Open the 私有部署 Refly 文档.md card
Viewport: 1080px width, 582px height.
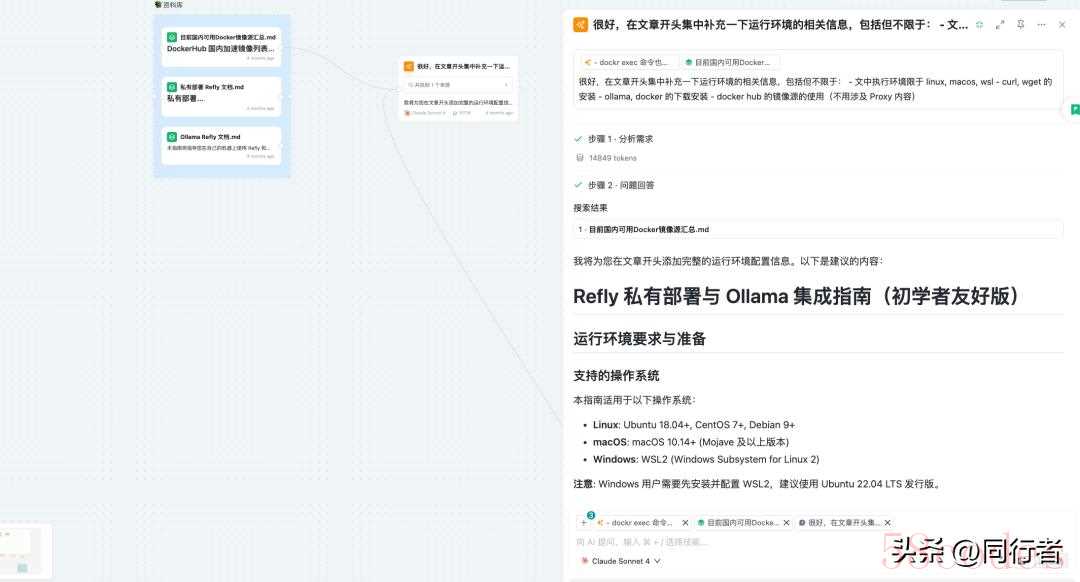tap(221, 93)
